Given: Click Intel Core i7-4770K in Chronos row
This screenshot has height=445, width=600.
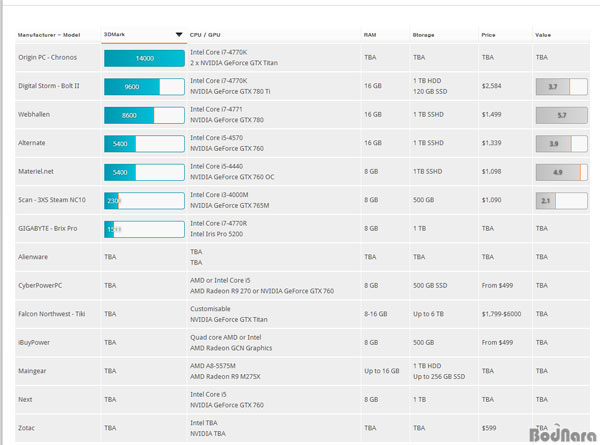Looking at the screenshot, I should coord(218,52).
